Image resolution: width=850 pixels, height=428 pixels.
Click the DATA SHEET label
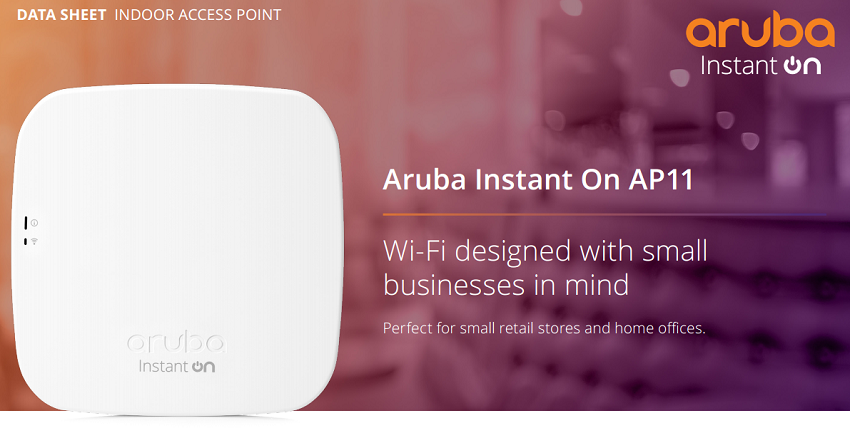click(61, 15)
